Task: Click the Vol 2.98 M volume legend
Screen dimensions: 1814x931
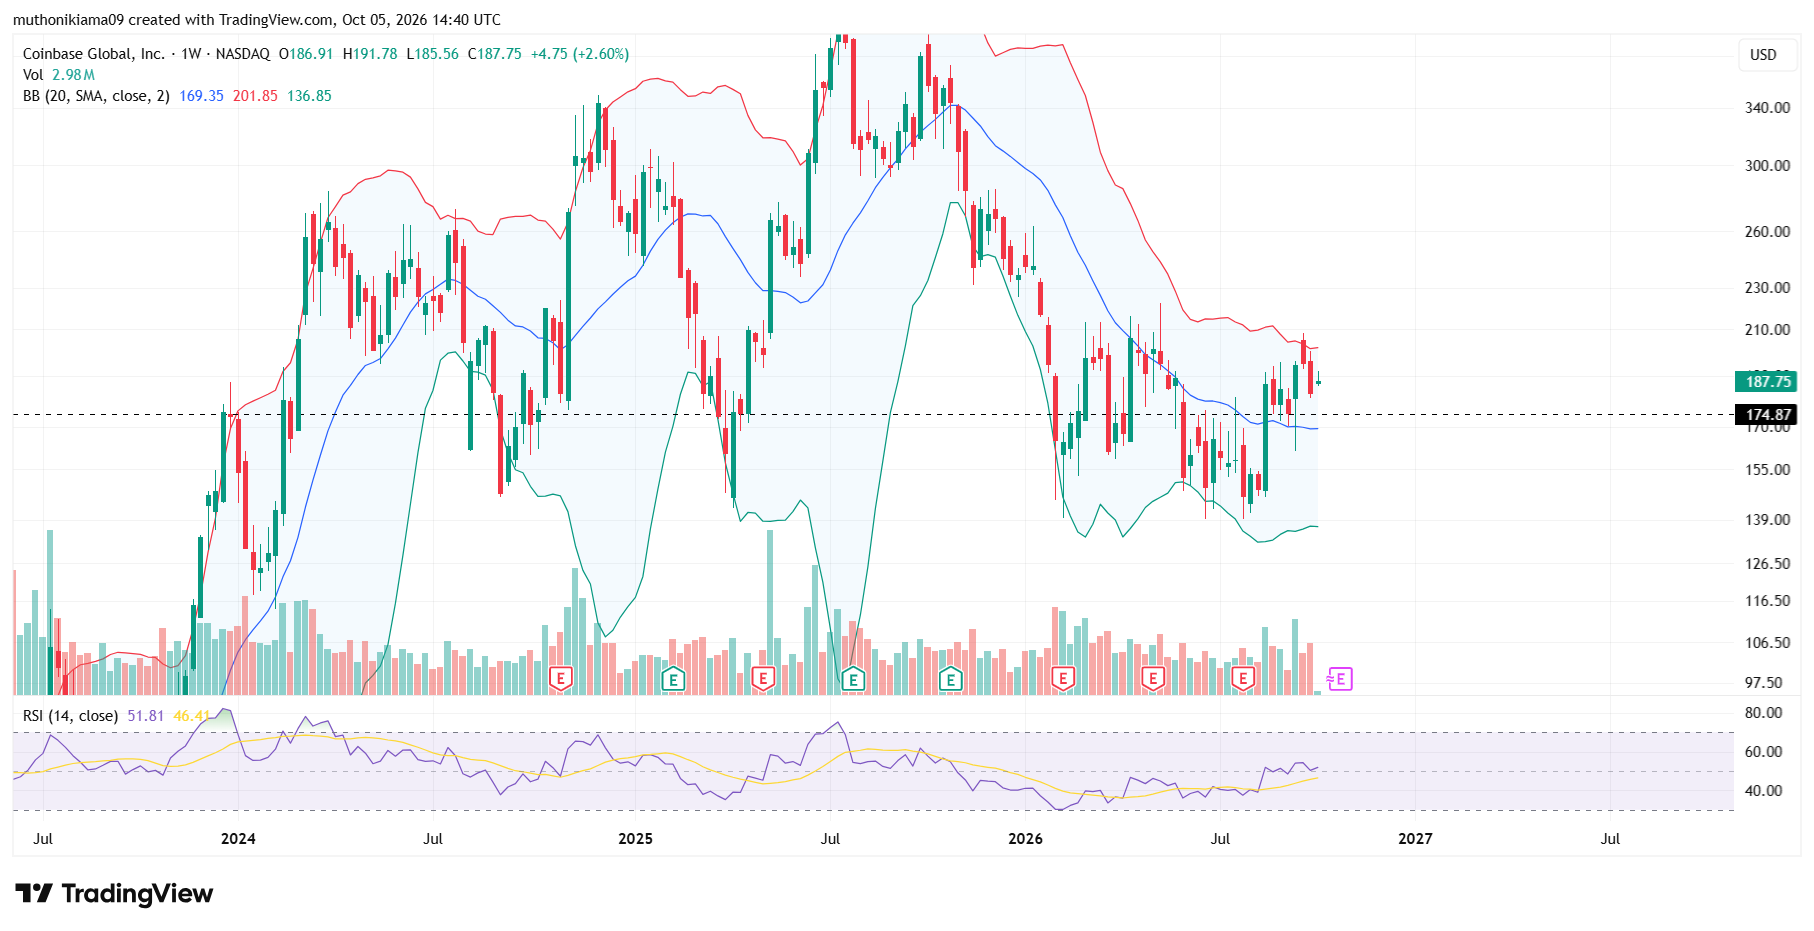Action: (x=59, y=75)
